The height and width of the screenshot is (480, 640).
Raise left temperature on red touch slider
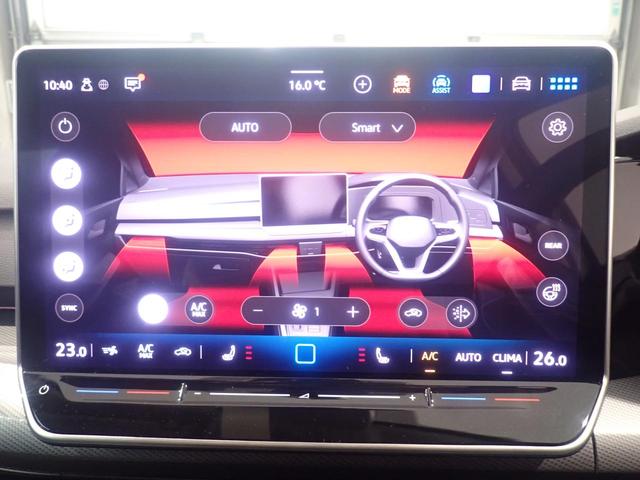coord(148,393)
